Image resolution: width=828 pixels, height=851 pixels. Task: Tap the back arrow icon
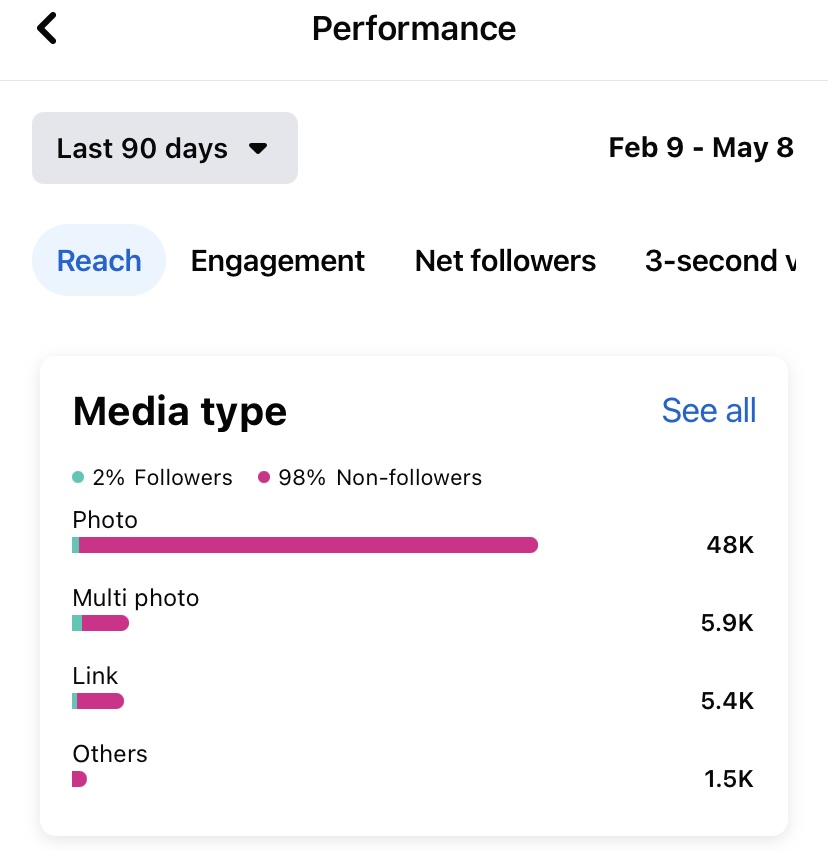46,28
